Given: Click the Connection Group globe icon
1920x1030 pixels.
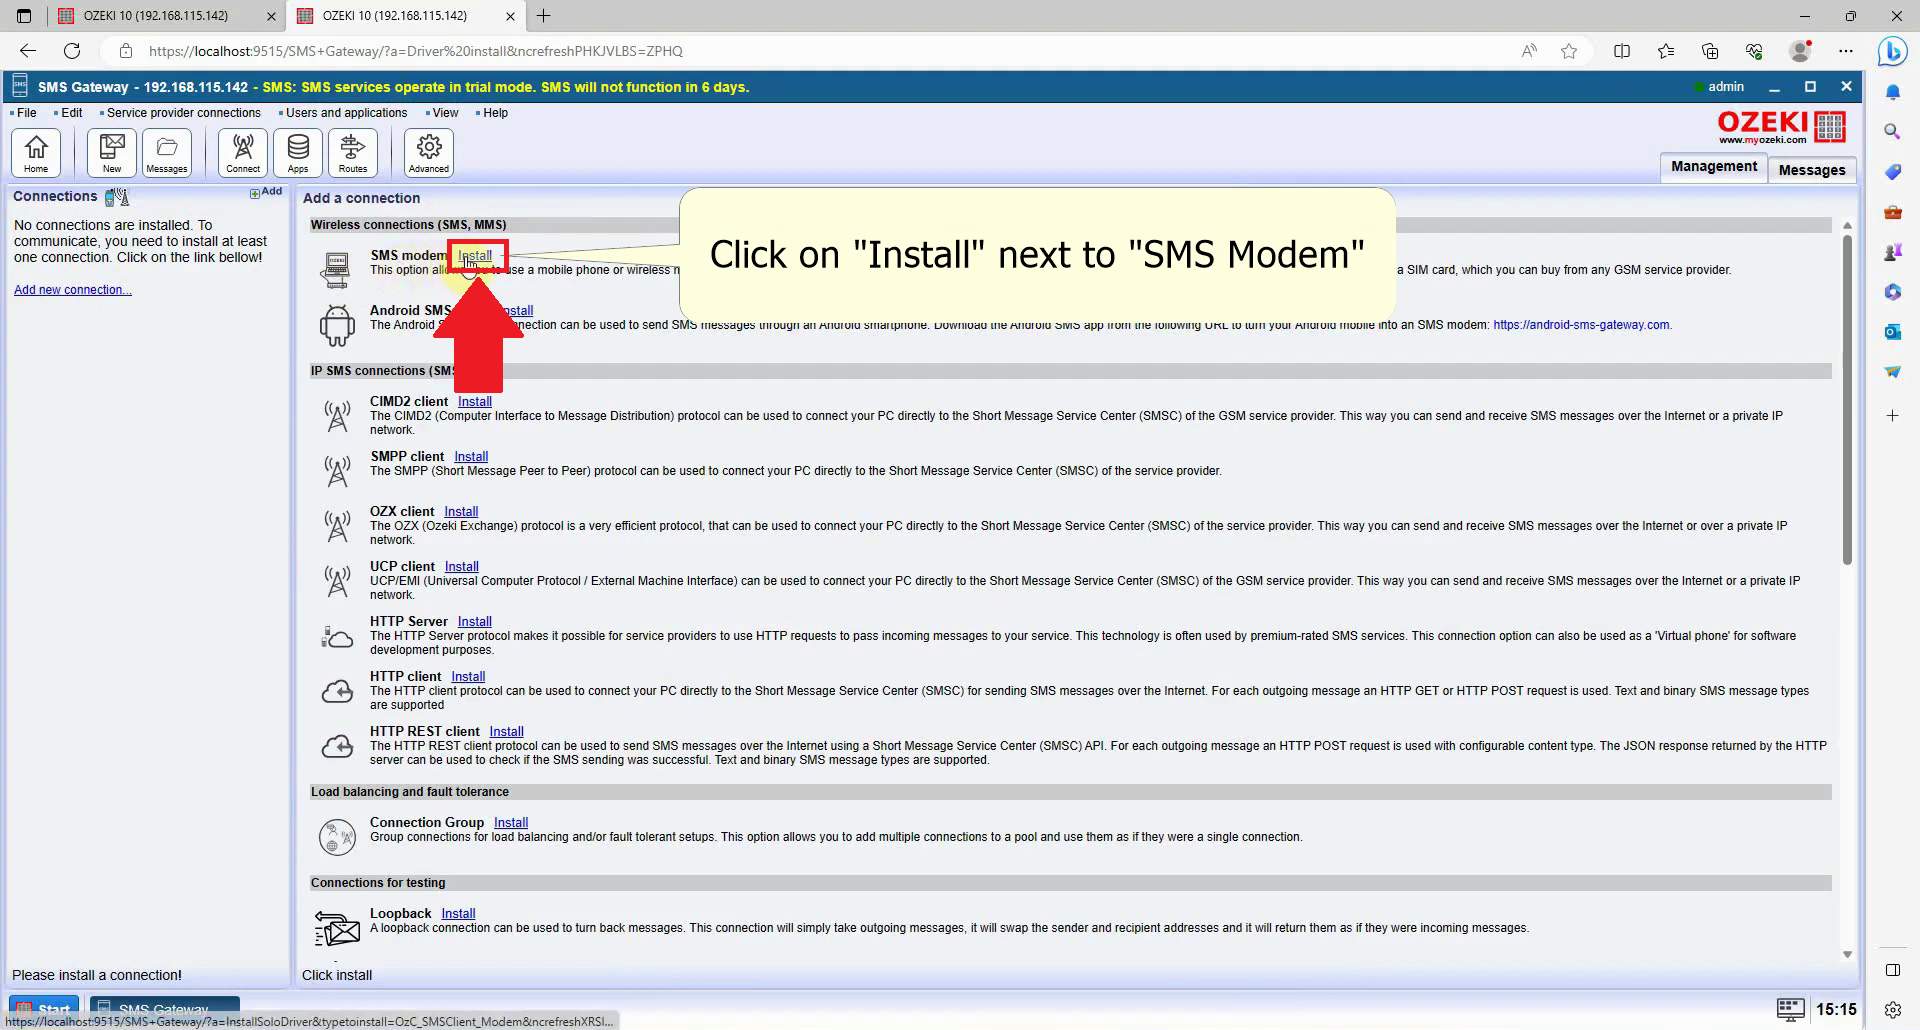Looking at the screenshot, I should [x=337, y=837].
